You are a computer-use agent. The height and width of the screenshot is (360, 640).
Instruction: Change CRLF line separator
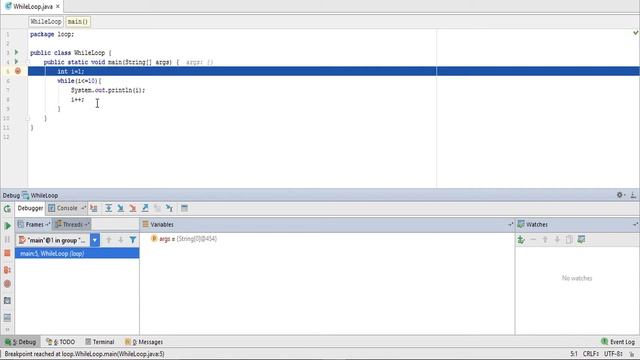[591, 354]
